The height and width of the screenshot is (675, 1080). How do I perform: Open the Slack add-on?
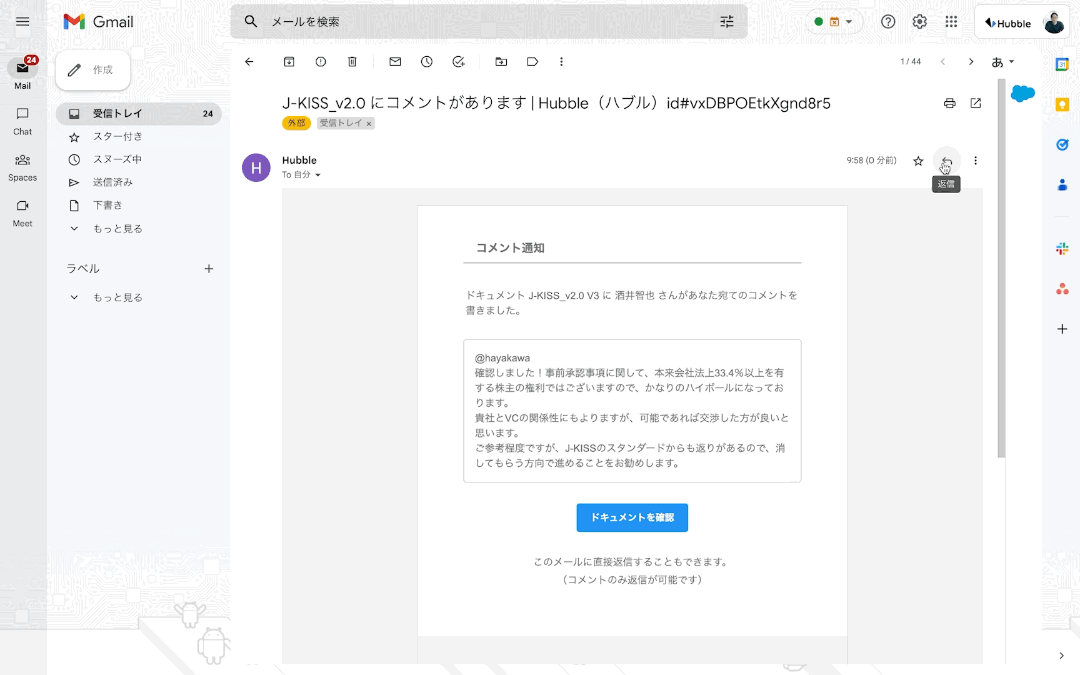coord(1062,249)
